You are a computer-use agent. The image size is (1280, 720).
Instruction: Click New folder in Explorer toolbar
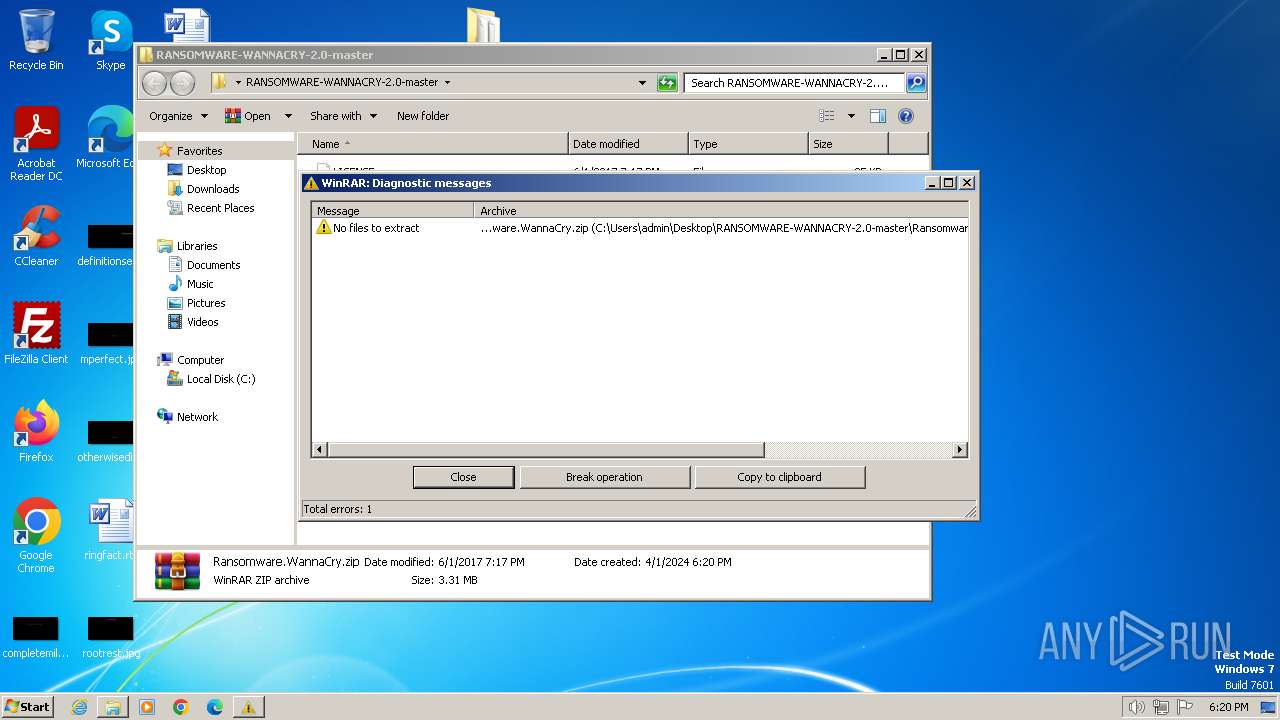(423, 116)
